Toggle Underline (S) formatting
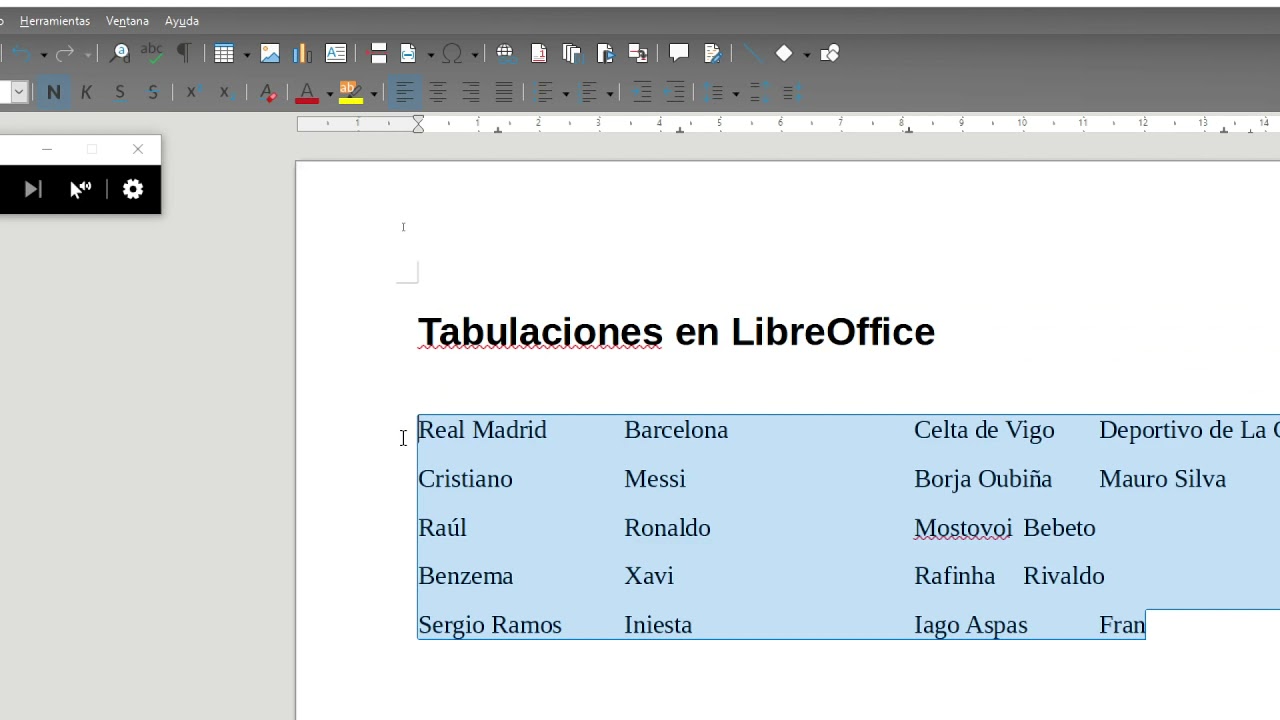This screenshot has height=720, width=1280. [120, 92]
